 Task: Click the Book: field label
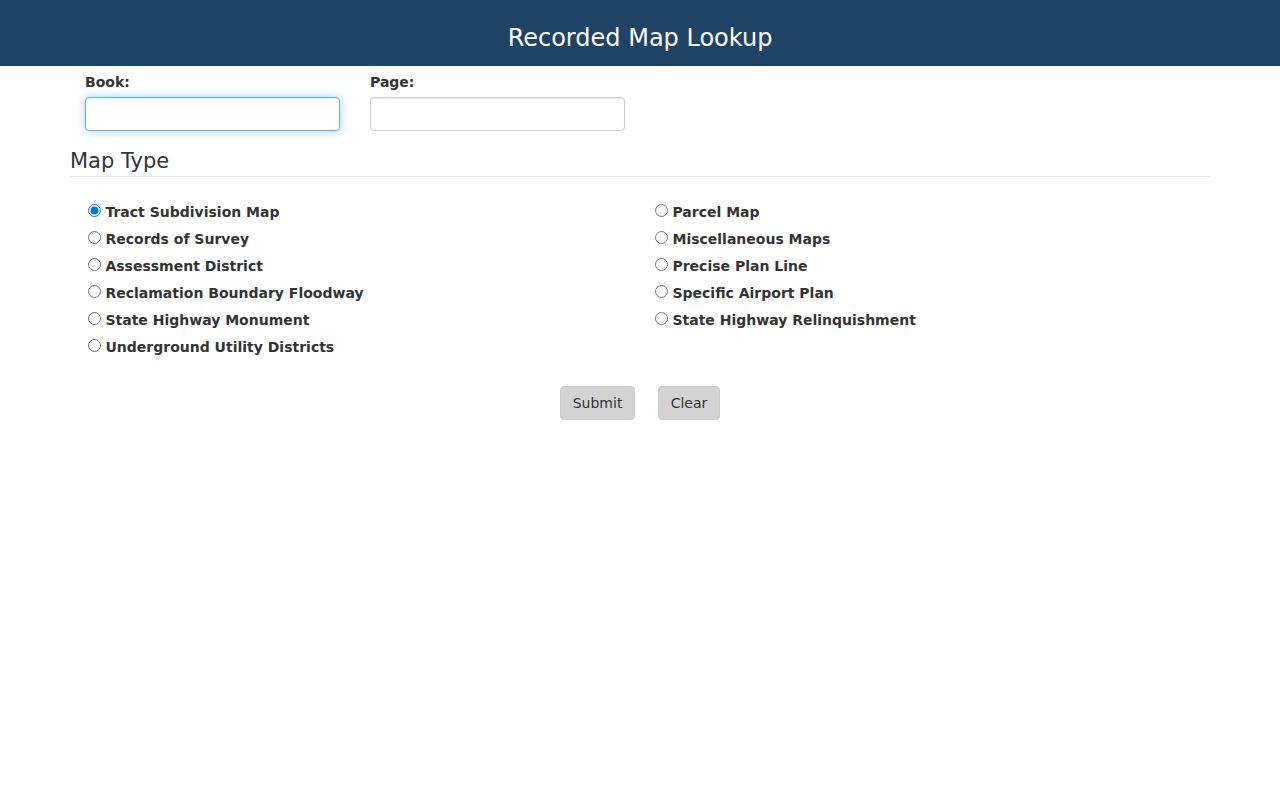107,82
